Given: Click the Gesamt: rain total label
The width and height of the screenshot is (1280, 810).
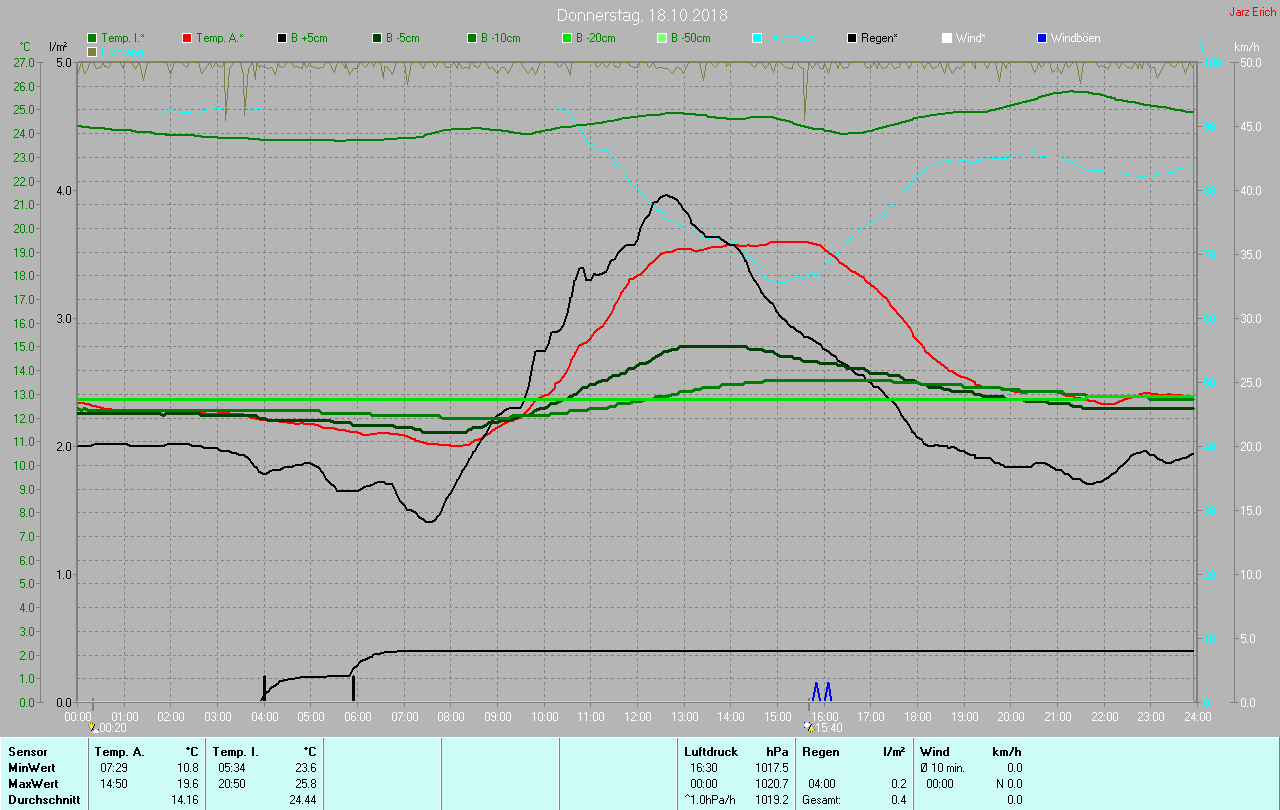Looking at the screenshot, I should pos(821,800).
